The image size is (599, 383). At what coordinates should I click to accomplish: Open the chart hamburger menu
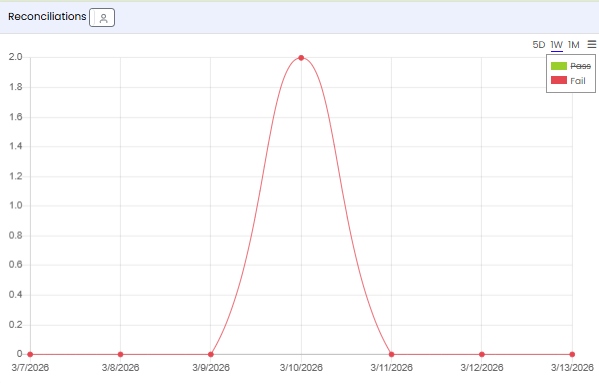click(x=591, y=45)
